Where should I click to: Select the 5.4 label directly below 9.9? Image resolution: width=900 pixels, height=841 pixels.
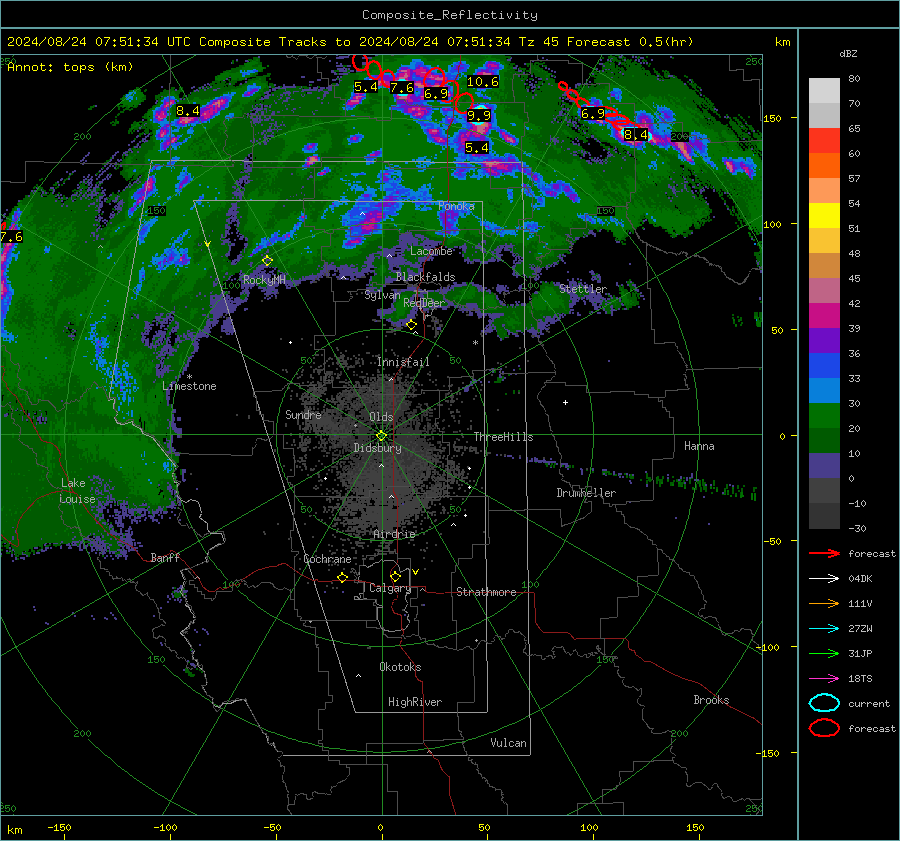476,148
